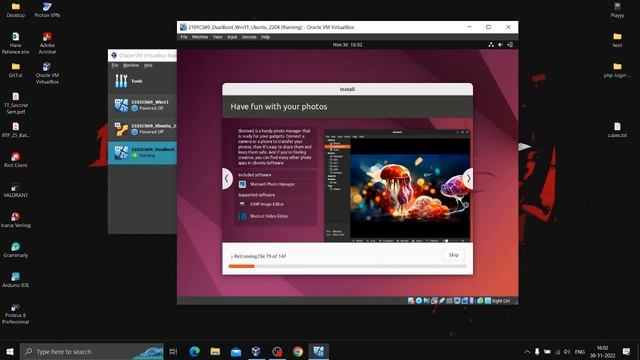This screenshot has height=360, width=640.
Task: Open the Adobe Acrobat desktop shortcut
Action: click(x=47, y=43)
